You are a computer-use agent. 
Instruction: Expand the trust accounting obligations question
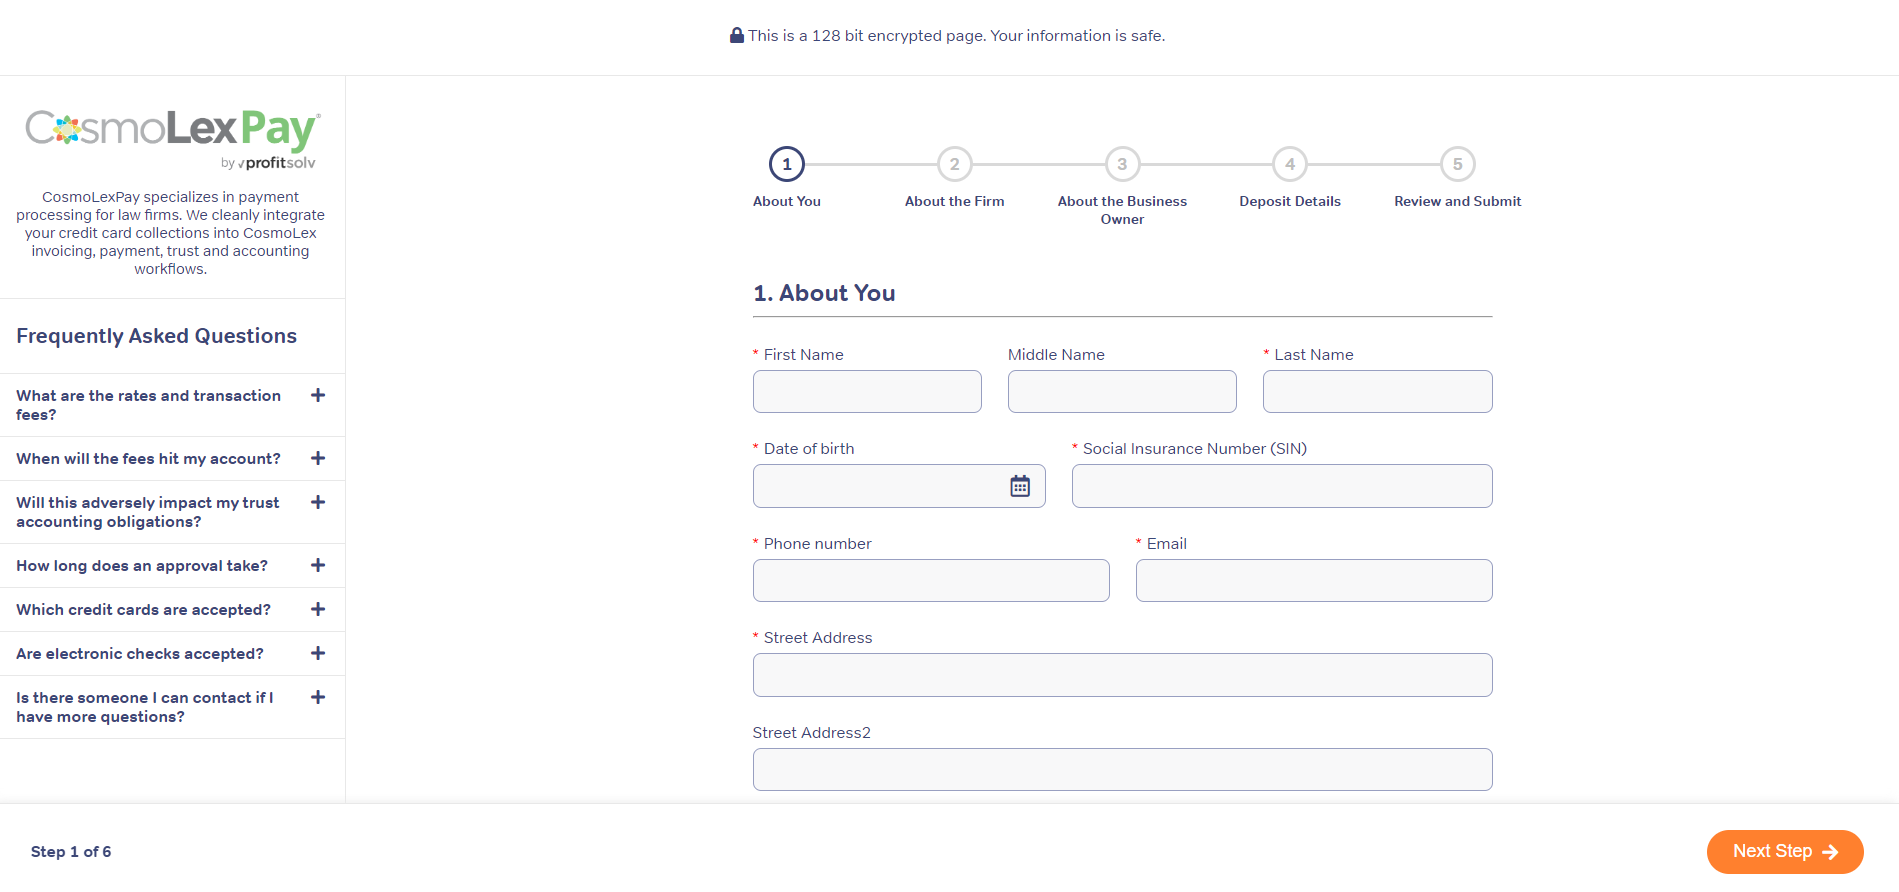pos(318,502)
